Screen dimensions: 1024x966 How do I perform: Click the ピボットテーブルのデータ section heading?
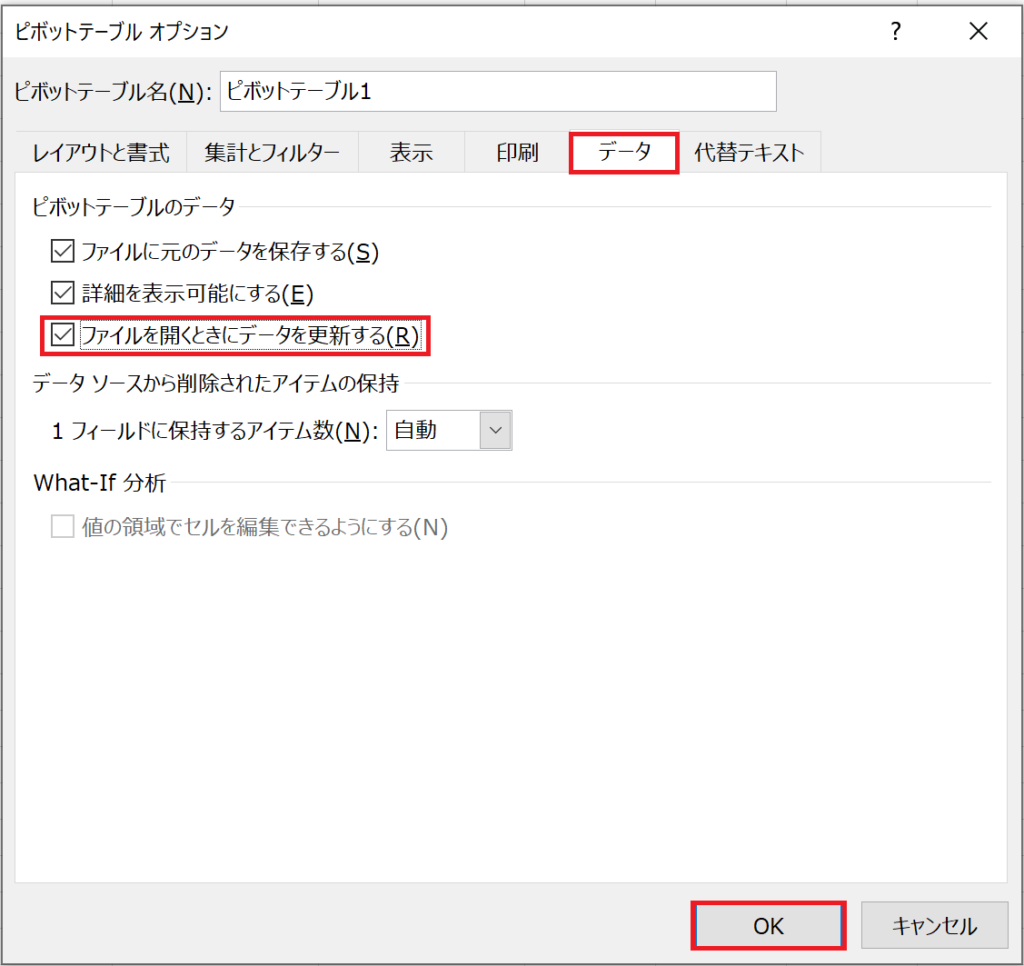[134, 206]
